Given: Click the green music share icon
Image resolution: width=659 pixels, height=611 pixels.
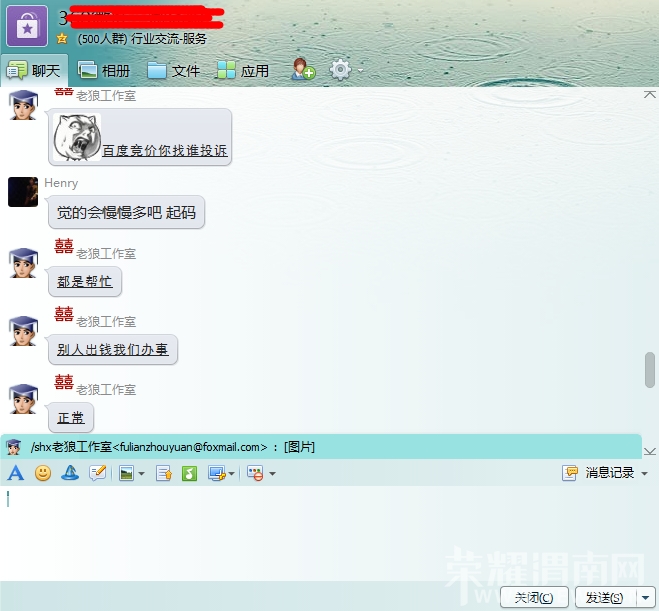Looking at the screenshot, I should (189, 474).
